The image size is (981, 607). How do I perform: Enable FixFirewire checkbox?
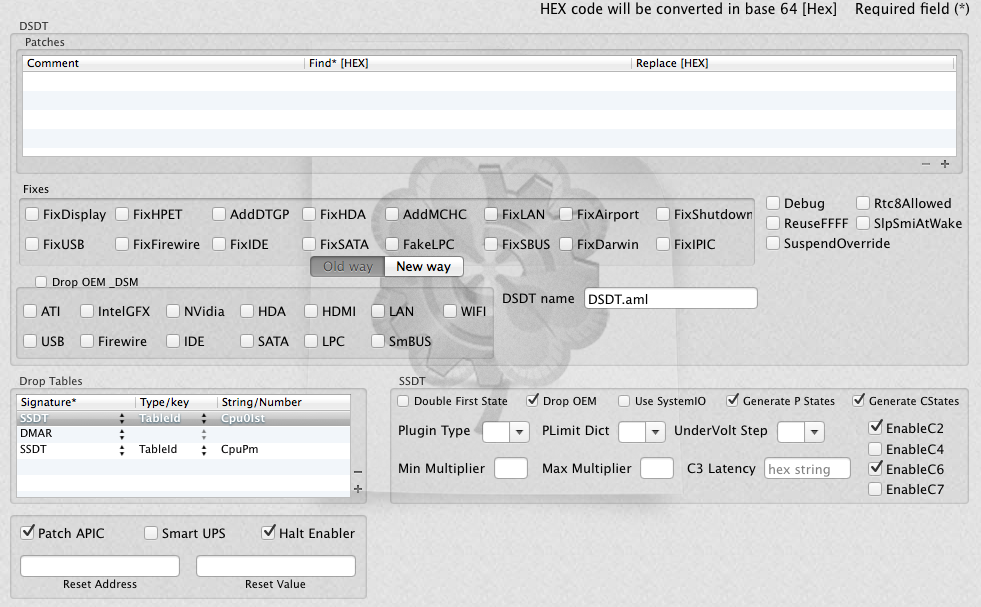tap(122, 244)
